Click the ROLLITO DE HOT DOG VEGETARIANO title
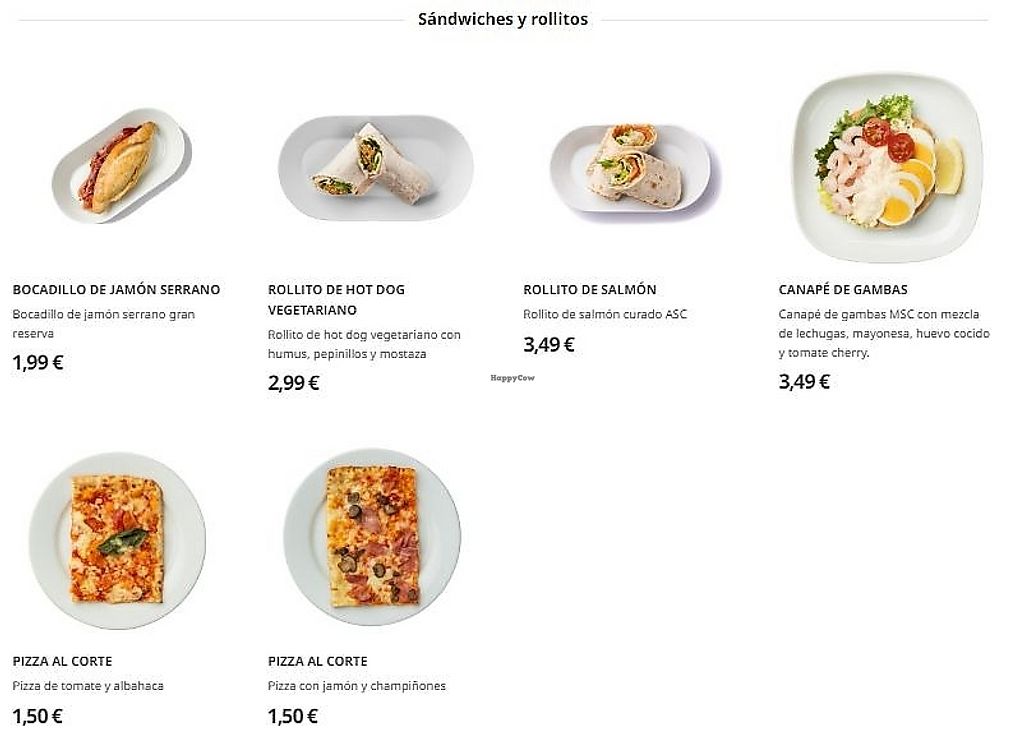The image size is (1024, 755). (x=336, y=299)
